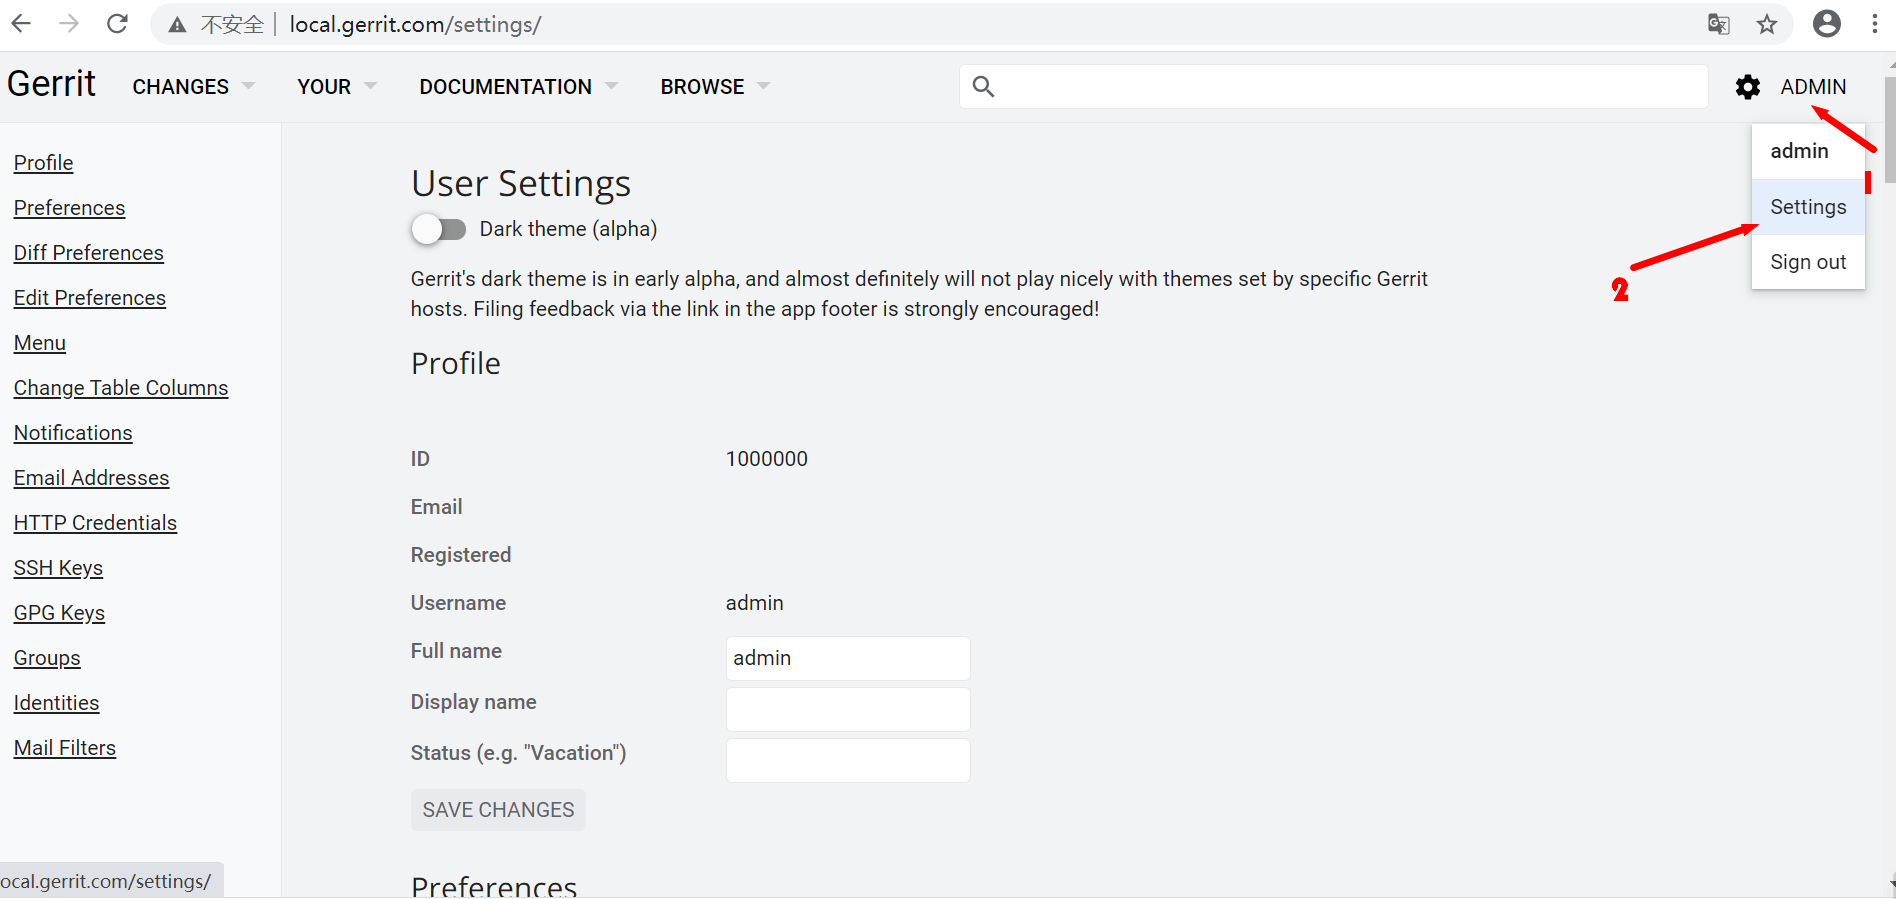Image resolution: width=1896 pixels, height=899 pixels.
Task: Expand the CHANGES dropdown menu
Action: 193,87
